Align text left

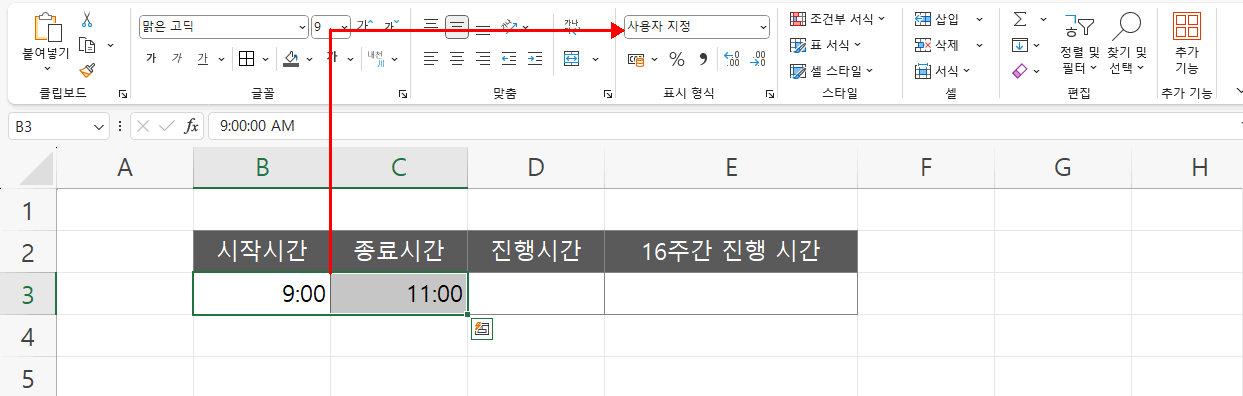(x=431, y=59)
